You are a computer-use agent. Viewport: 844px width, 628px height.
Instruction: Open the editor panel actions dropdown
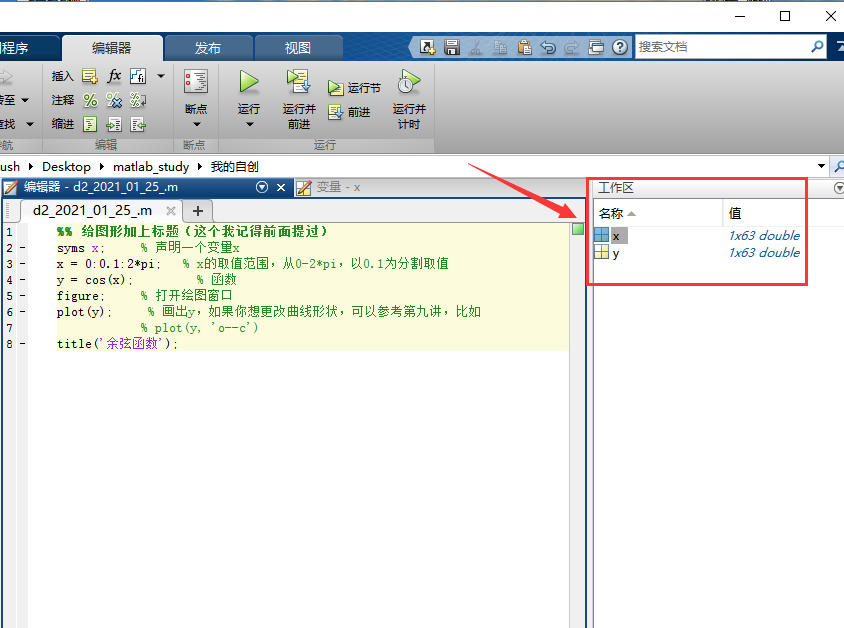click(262, 187)
